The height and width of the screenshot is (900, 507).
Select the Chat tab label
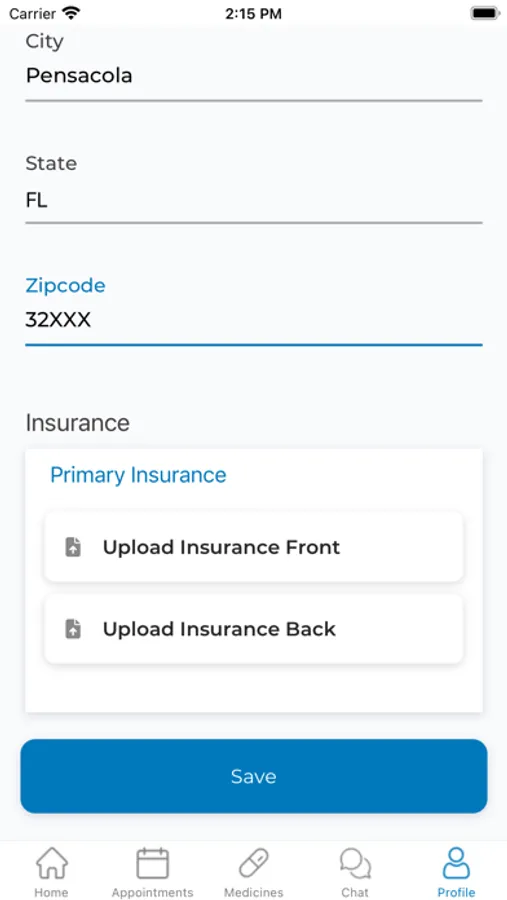click(355, 893)
